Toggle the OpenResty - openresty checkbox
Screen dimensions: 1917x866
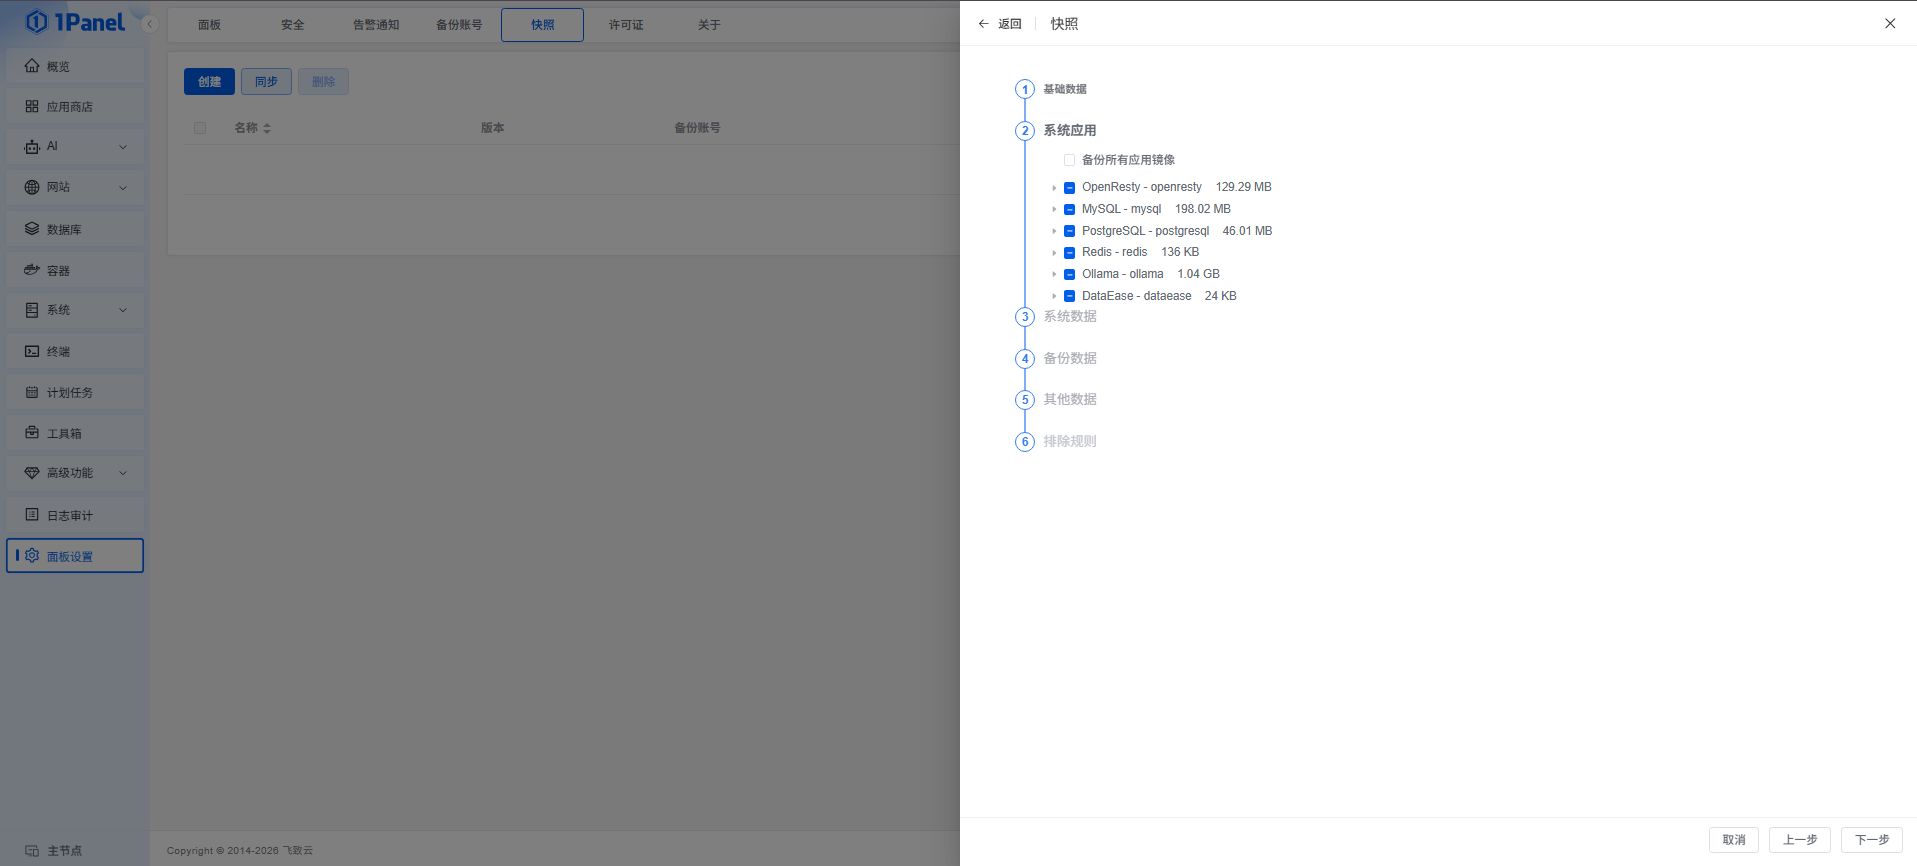(1069, 187)
